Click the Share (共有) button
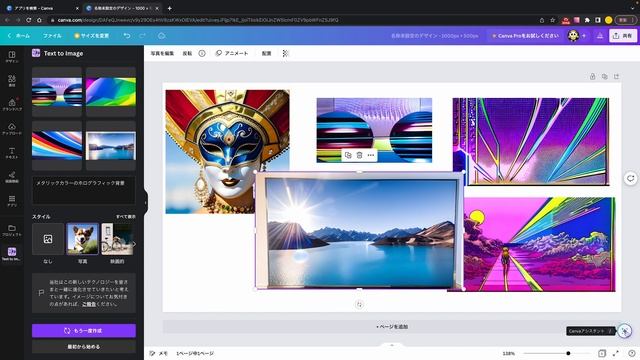640x360 pixels. (623, 36)
